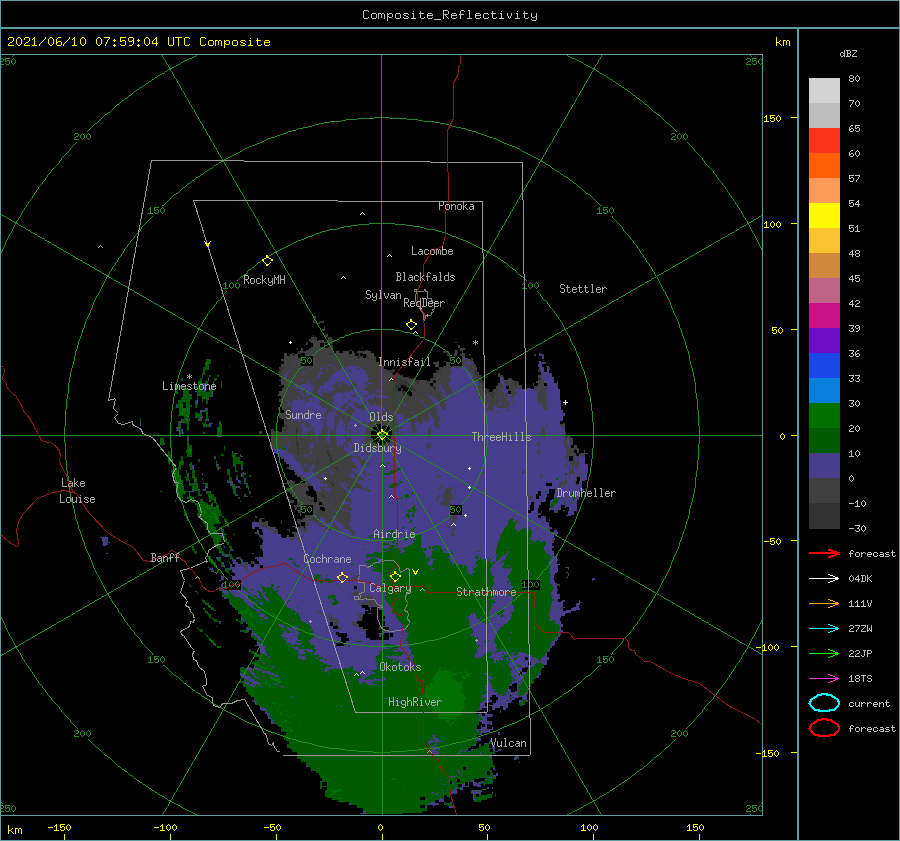The width and height of the screenshot is (900, 841).
Task: Click the -150 tick on bottom axis
Action: tap(59, 827)
